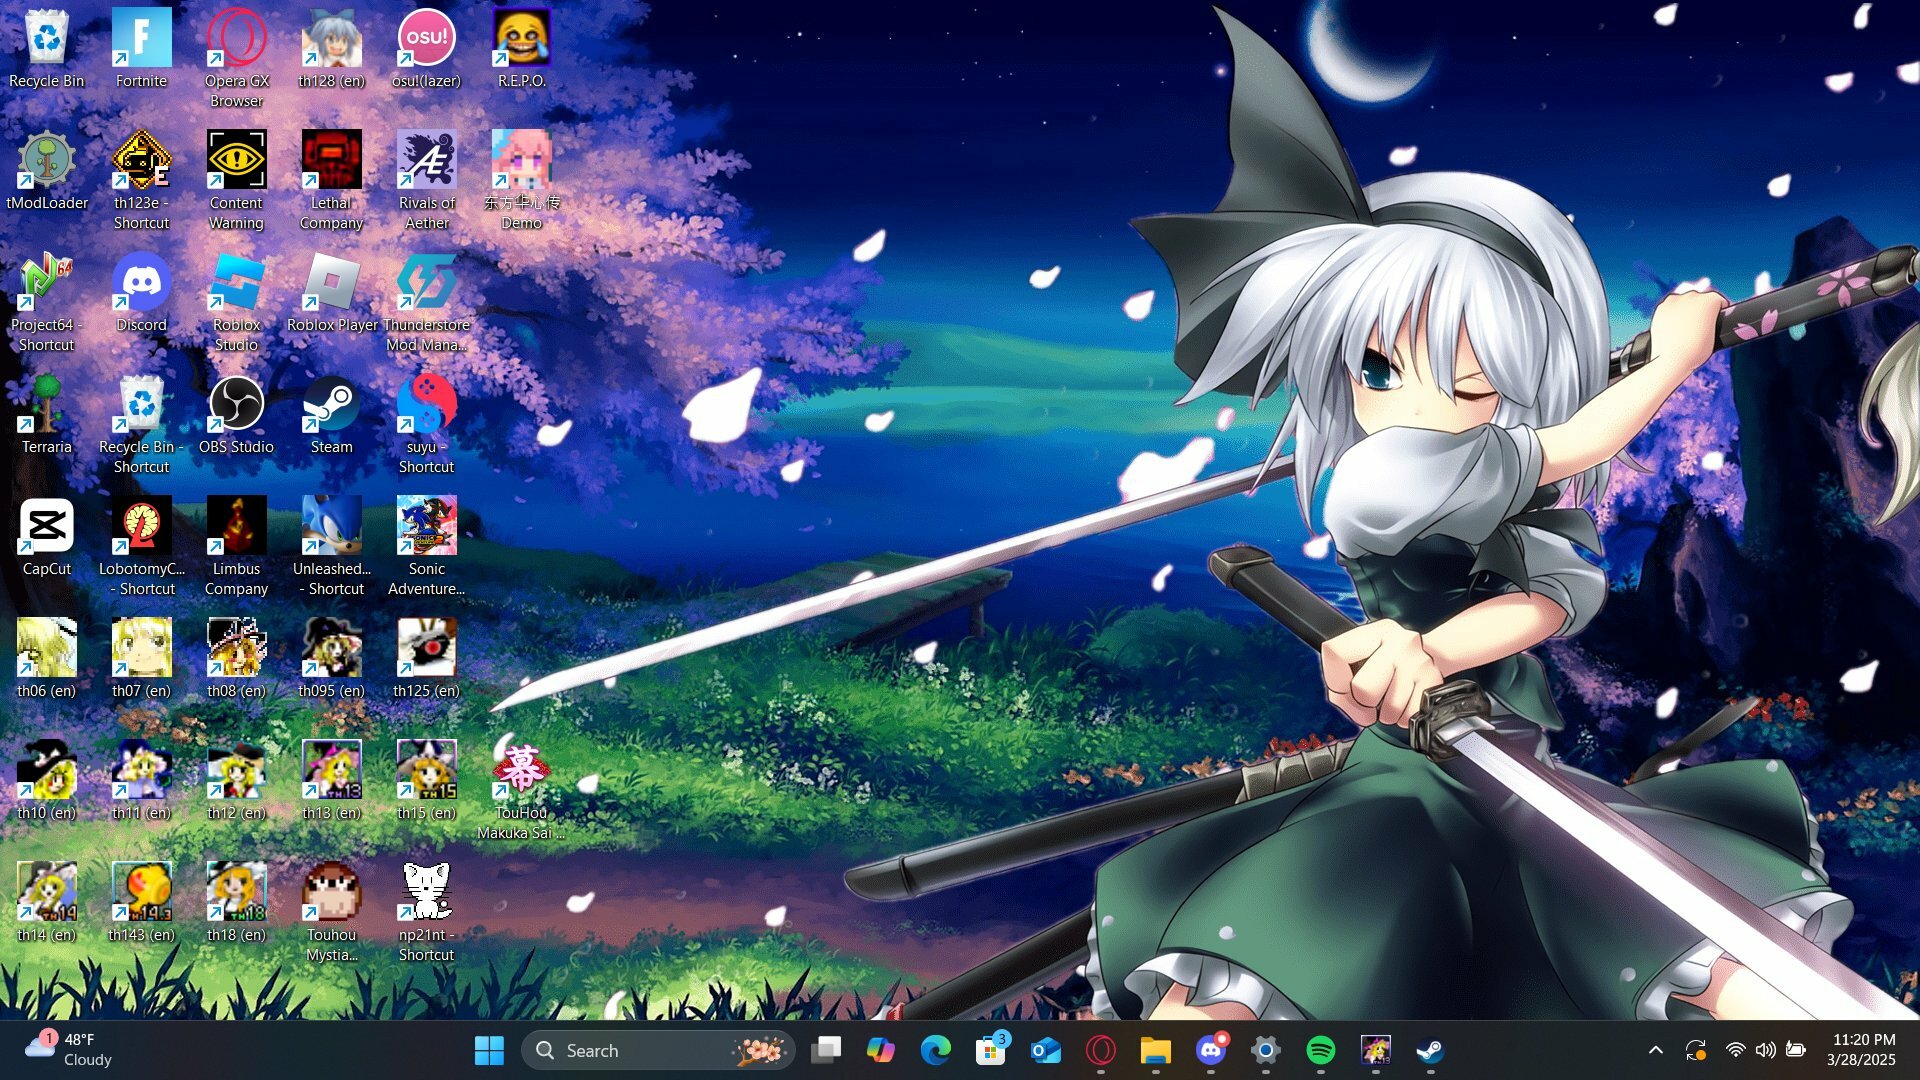Open Wi-Fi network tray icon
The height and width of the screenshot is (1080, 1920).
coord(1736,1050)
